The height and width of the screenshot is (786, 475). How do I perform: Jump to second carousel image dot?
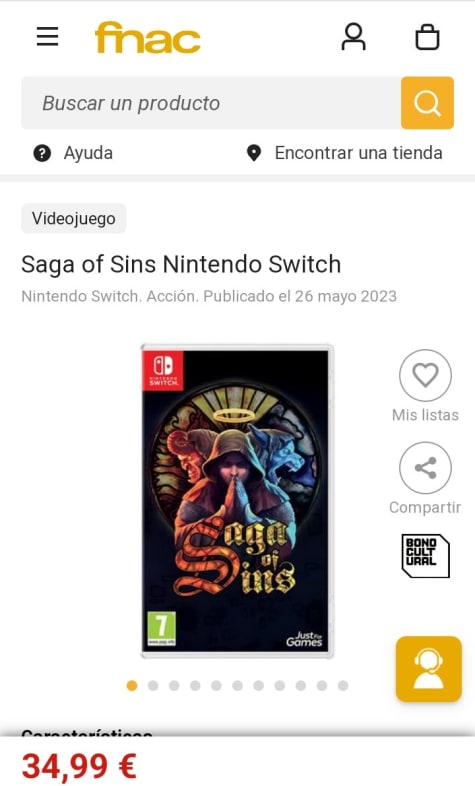coord(153,685)
